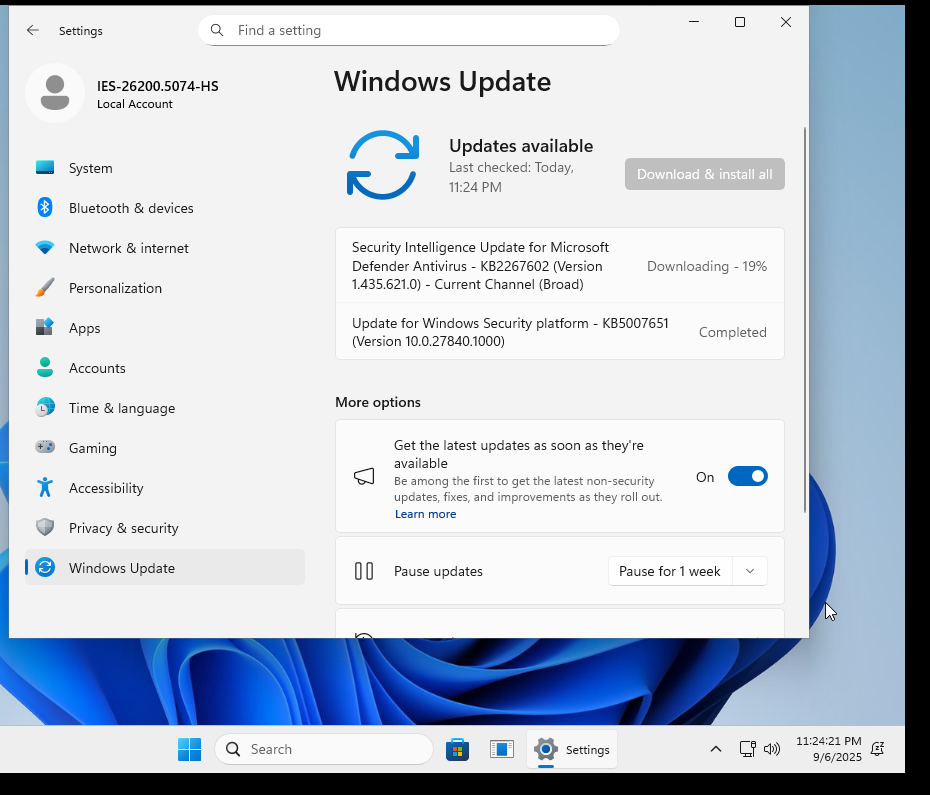Expand the Pause for 1 week dropdown arrow

(750, 571)
